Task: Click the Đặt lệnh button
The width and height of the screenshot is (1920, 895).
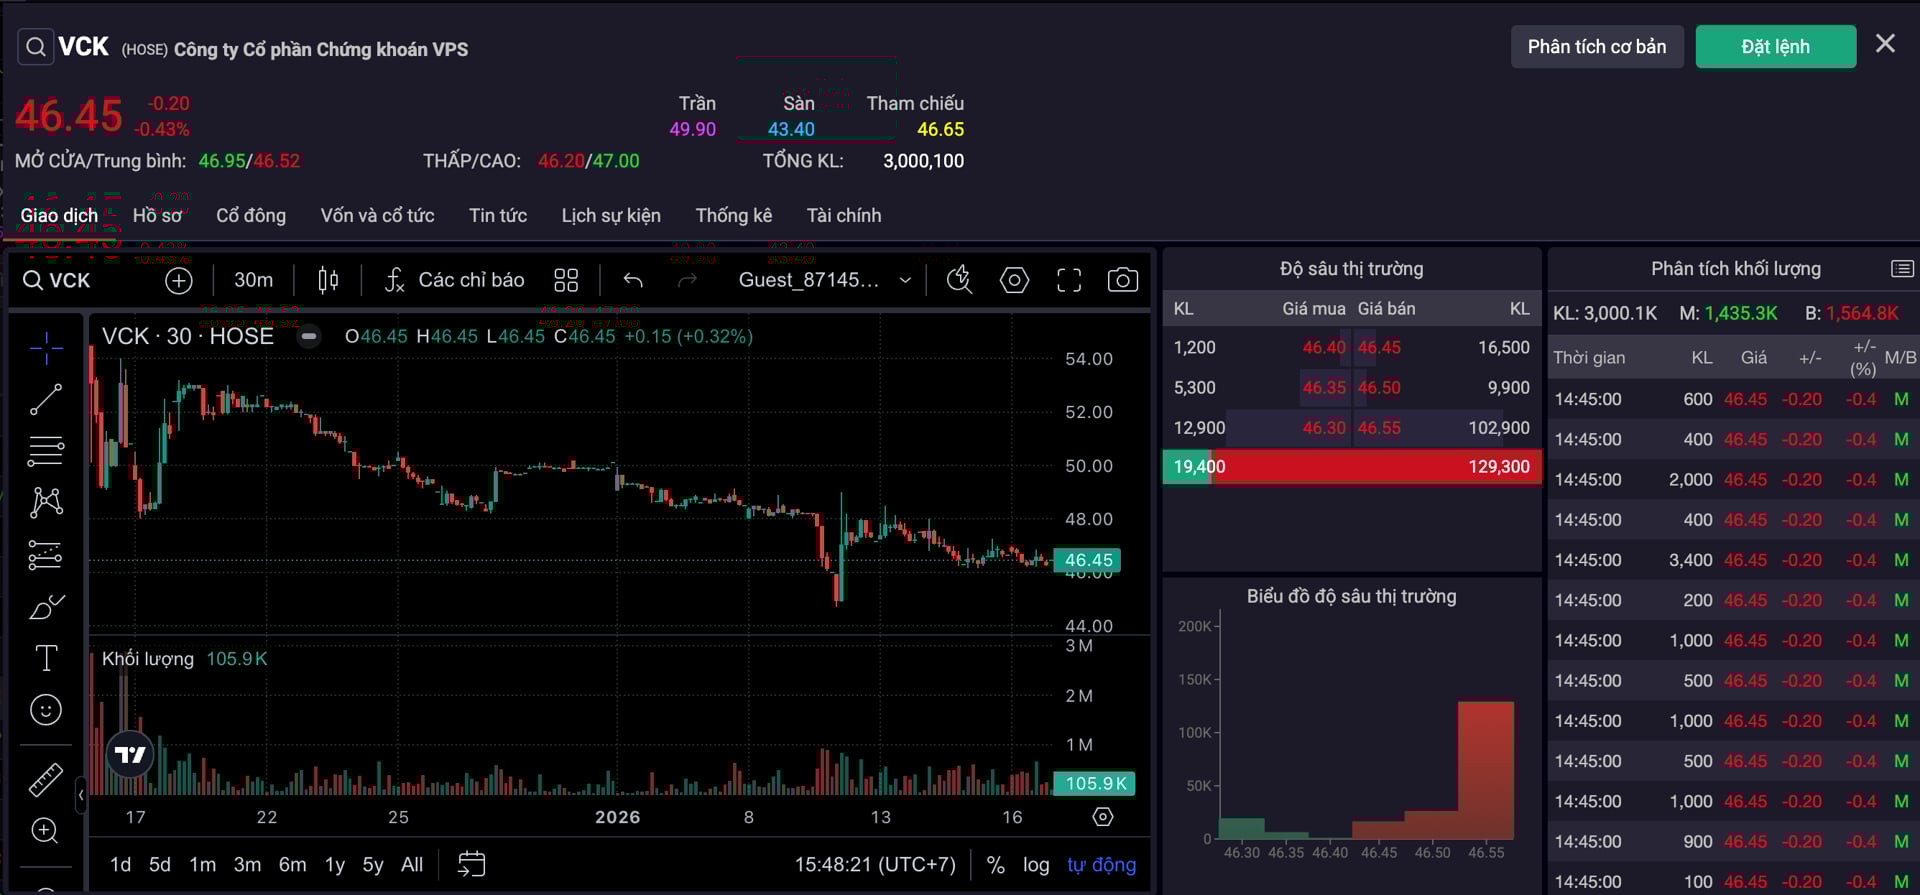Action: point(1775,47)
